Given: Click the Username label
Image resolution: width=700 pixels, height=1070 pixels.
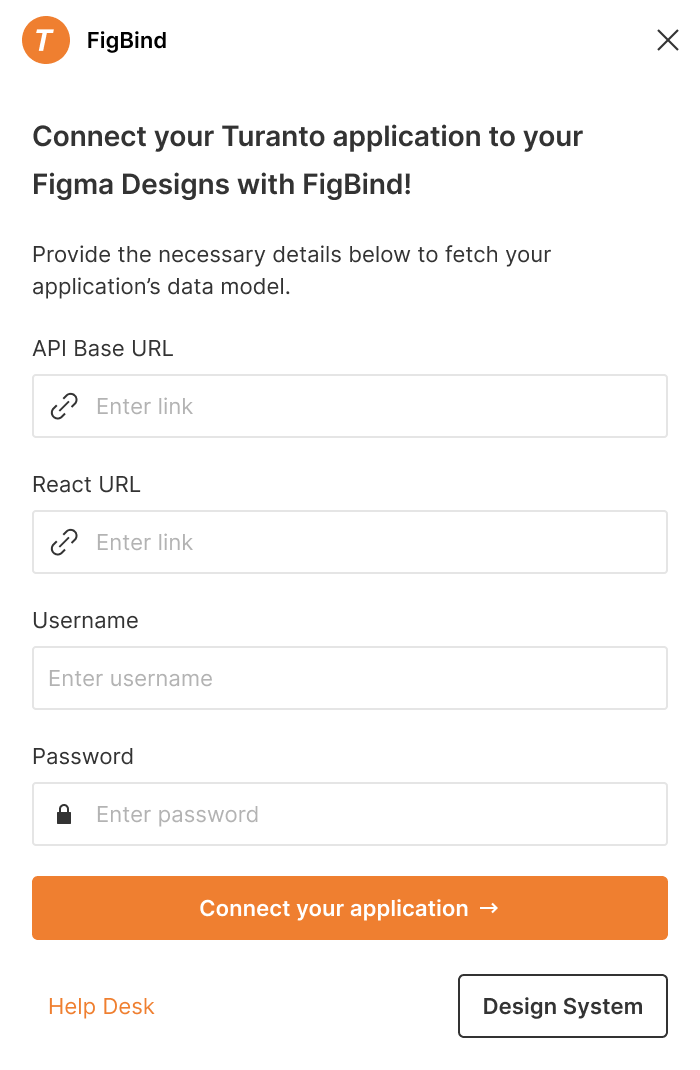Looking at the screenshot, I should (85, 620).
